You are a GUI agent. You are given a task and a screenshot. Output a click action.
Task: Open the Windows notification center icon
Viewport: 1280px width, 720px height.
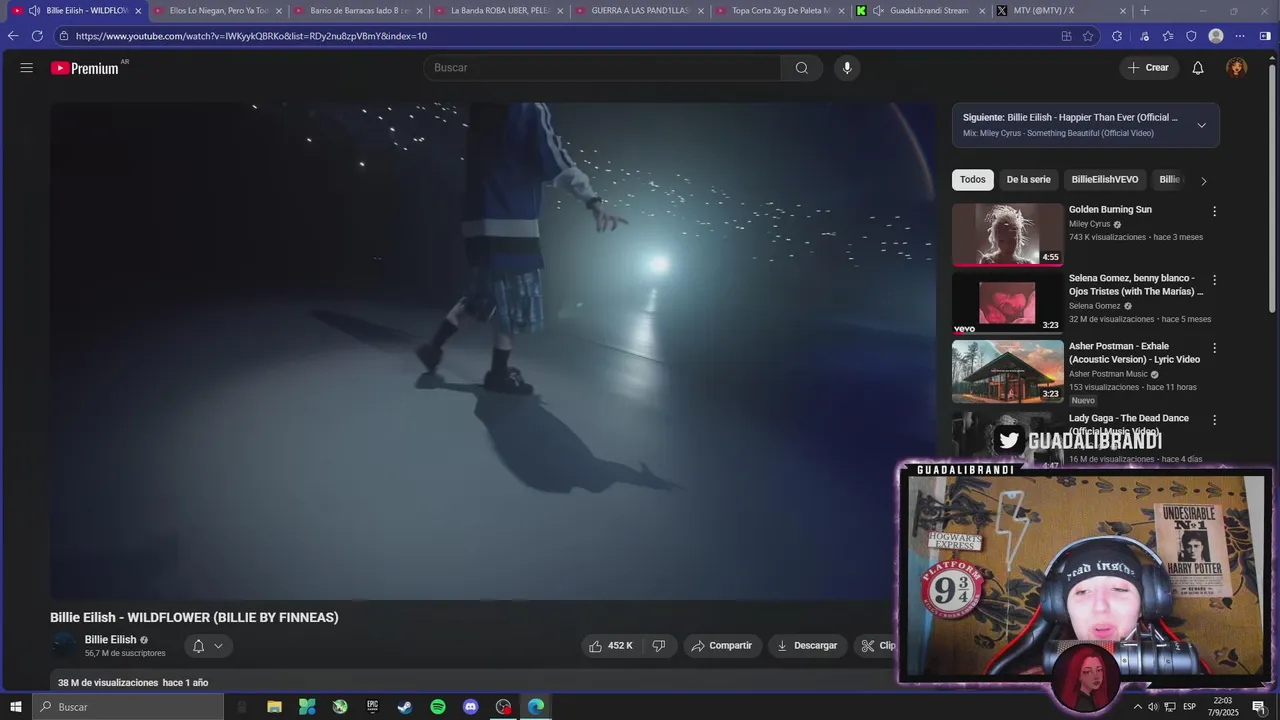tap(1259, 707)
